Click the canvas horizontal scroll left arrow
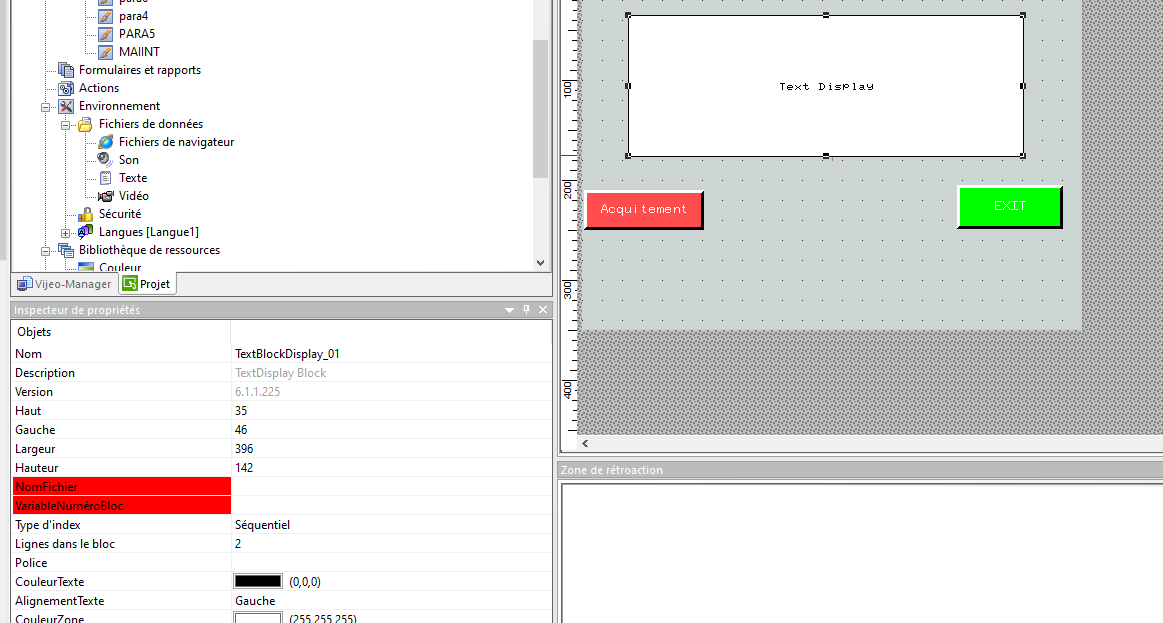Viewport: 1163px width, 623px height. 585,444
